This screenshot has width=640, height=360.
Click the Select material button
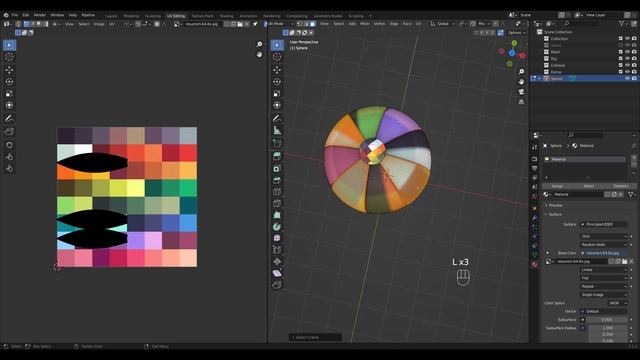point(589,186)
